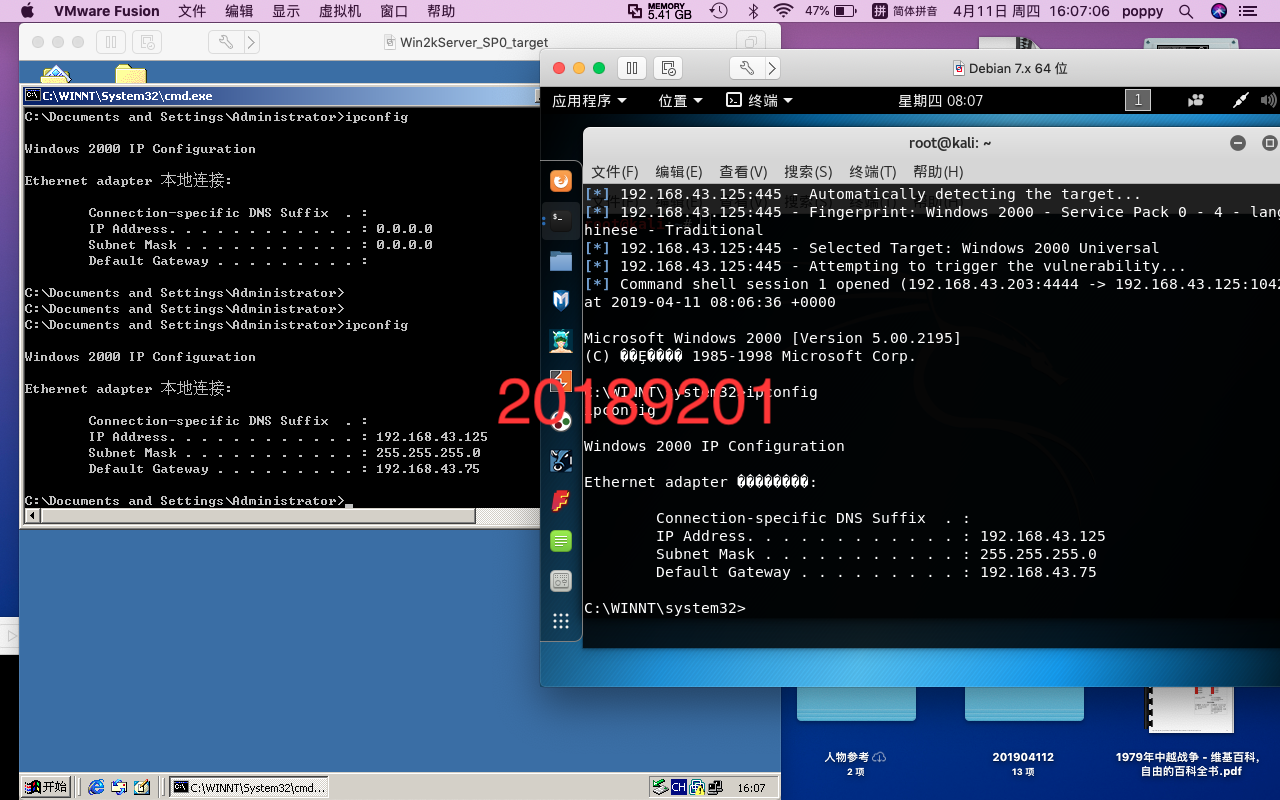Click the cmd.exe title bar system icon

33,96
